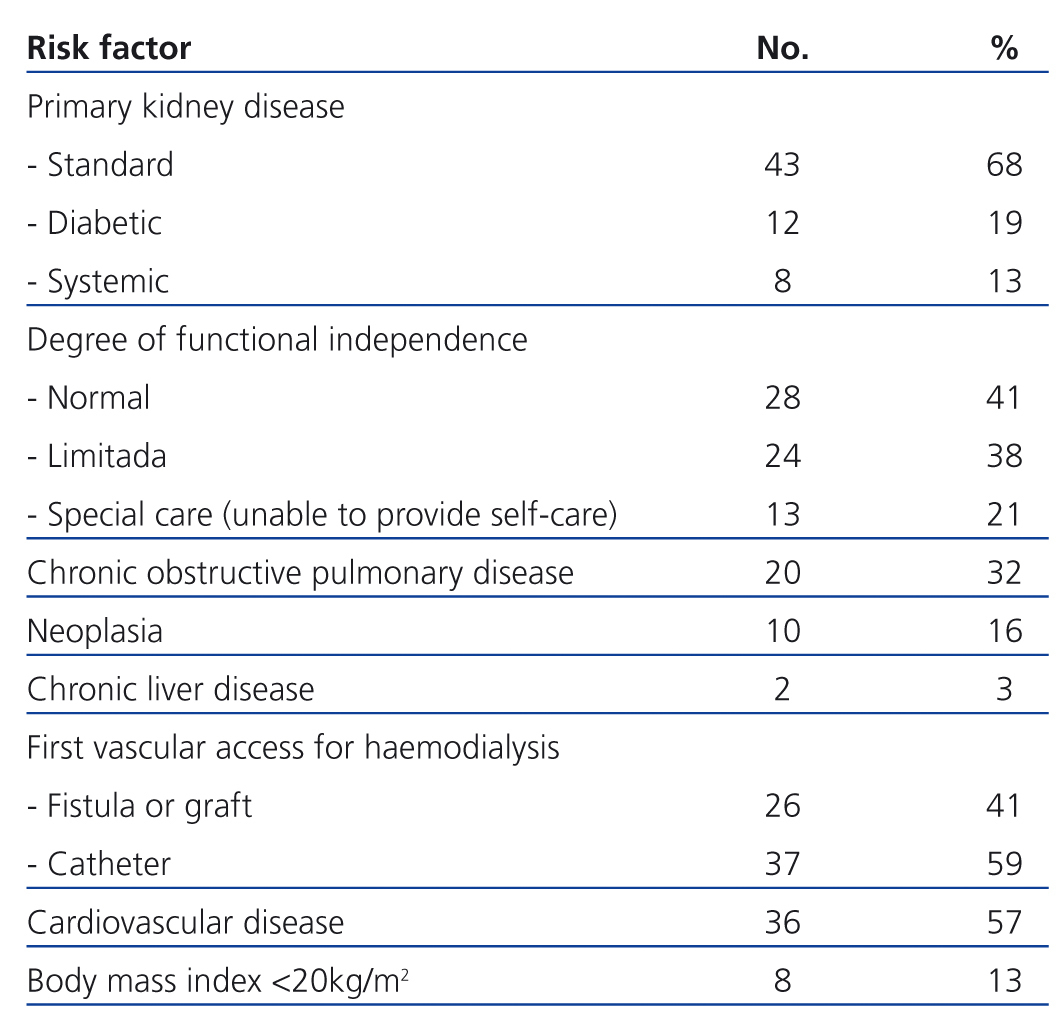Click the "- Standard" row label
Image resolution: width=1063 pixels, height=1020 pixels.
[100, 164]
